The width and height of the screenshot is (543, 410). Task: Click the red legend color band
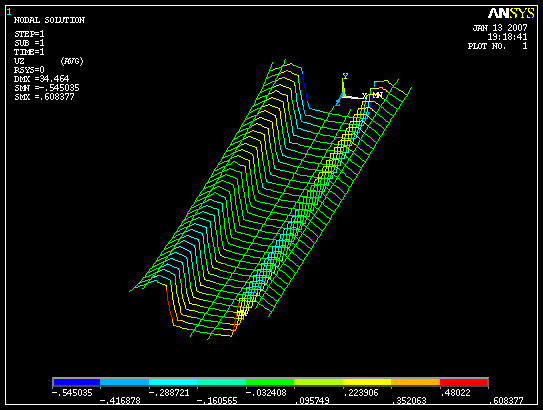464,382
